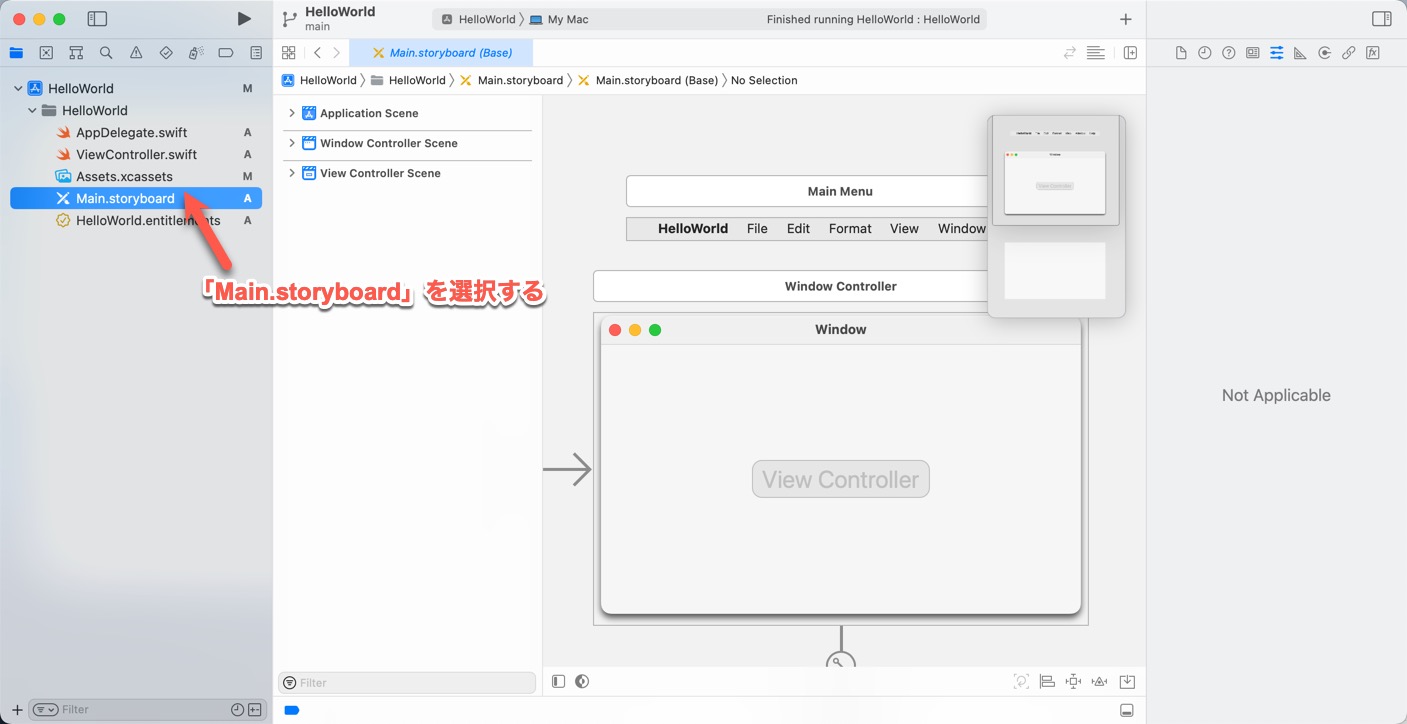Open Format menu in canvas menu bar
This screenshot has height=724, width=1407.
coord(850,229)
